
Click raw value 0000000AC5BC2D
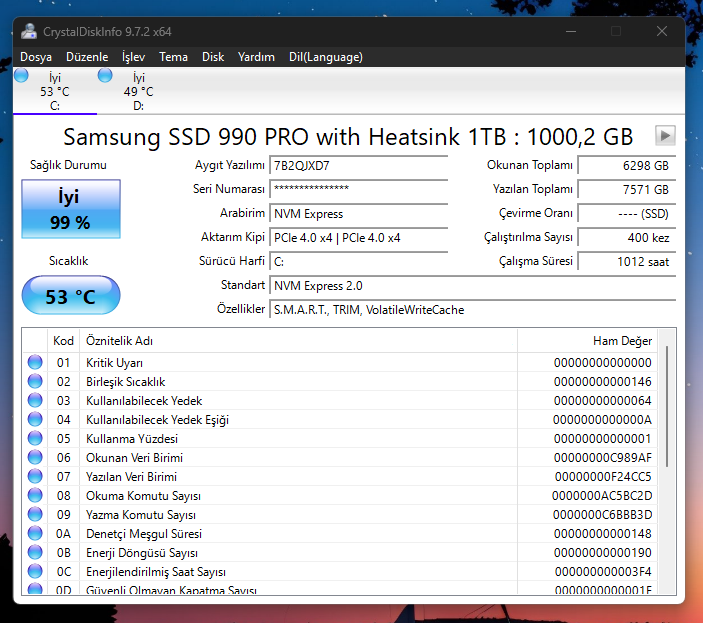602,496
